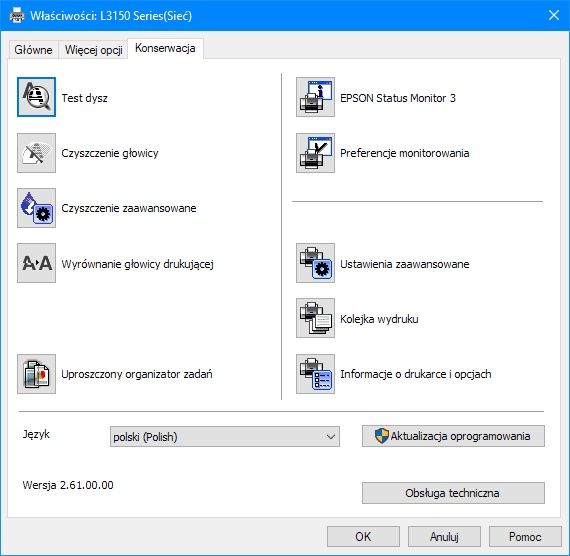Open Obsługa techniczna support button

click(x=453, y=493)
